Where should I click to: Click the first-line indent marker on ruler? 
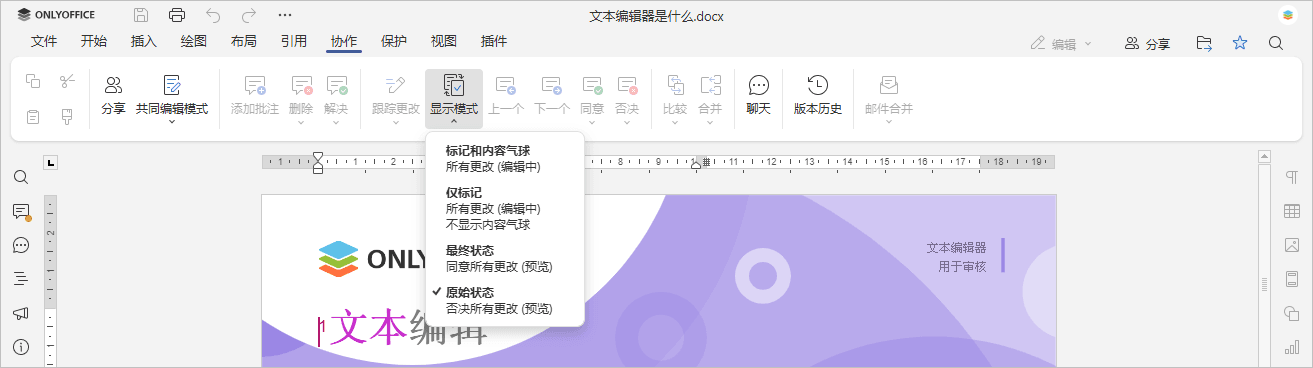(318, 157)
